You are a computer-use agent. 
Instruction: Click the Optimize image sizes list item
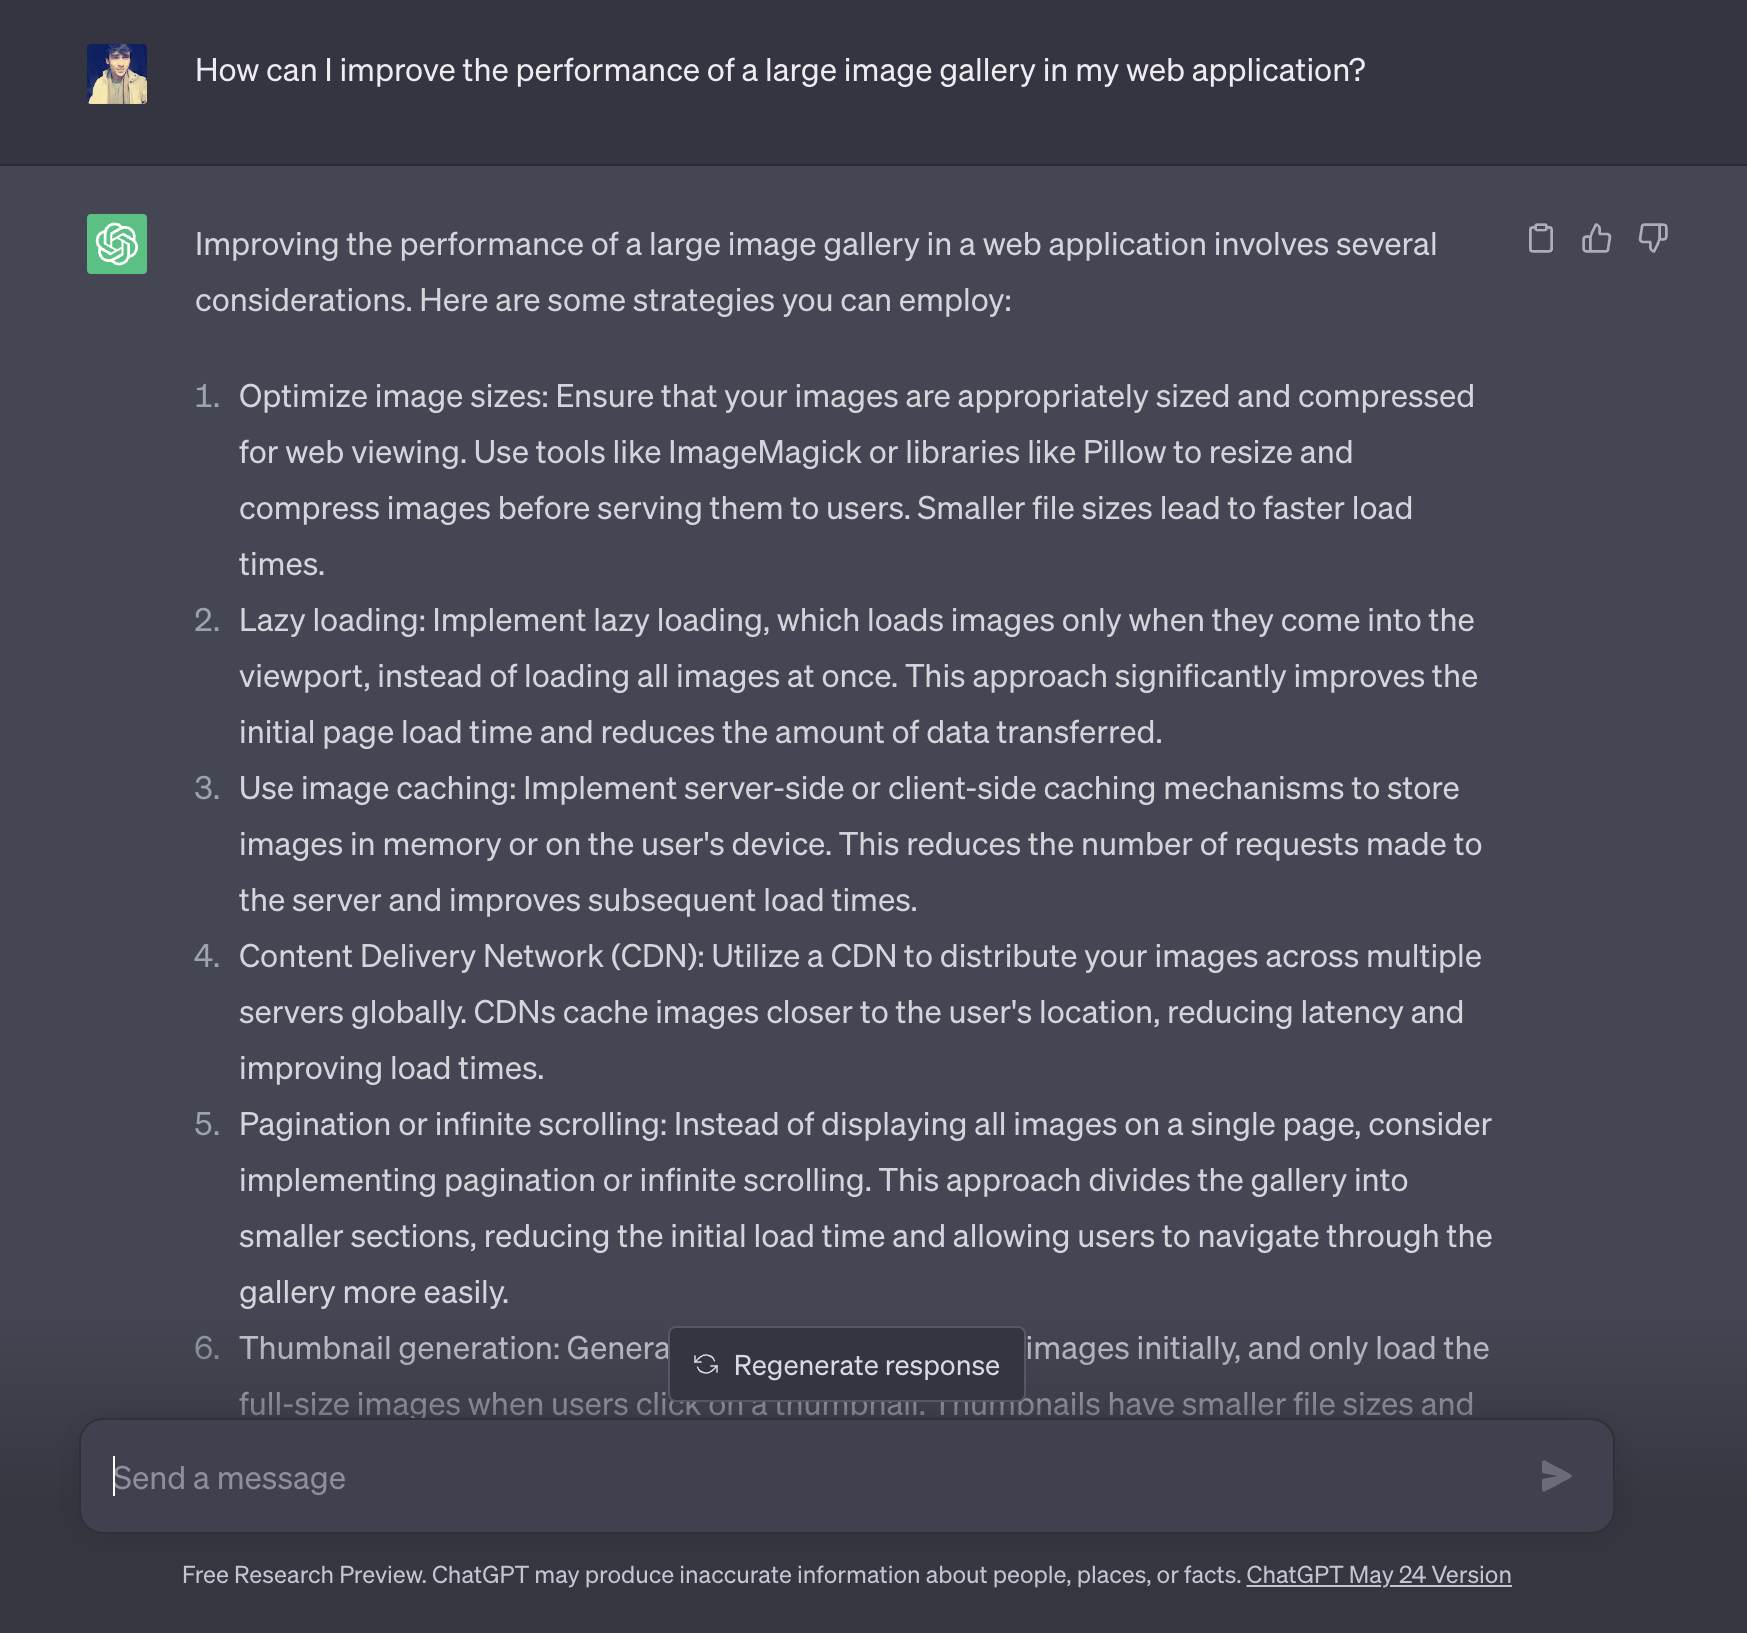click(855, 480)
